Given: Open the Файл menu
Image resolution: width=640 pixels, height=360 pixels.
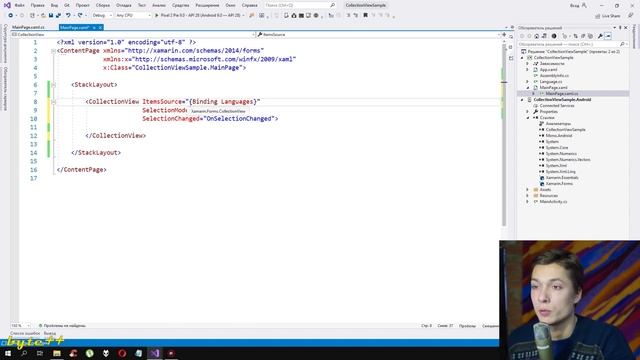Looking at the screenshot, I should pos(20,5).
